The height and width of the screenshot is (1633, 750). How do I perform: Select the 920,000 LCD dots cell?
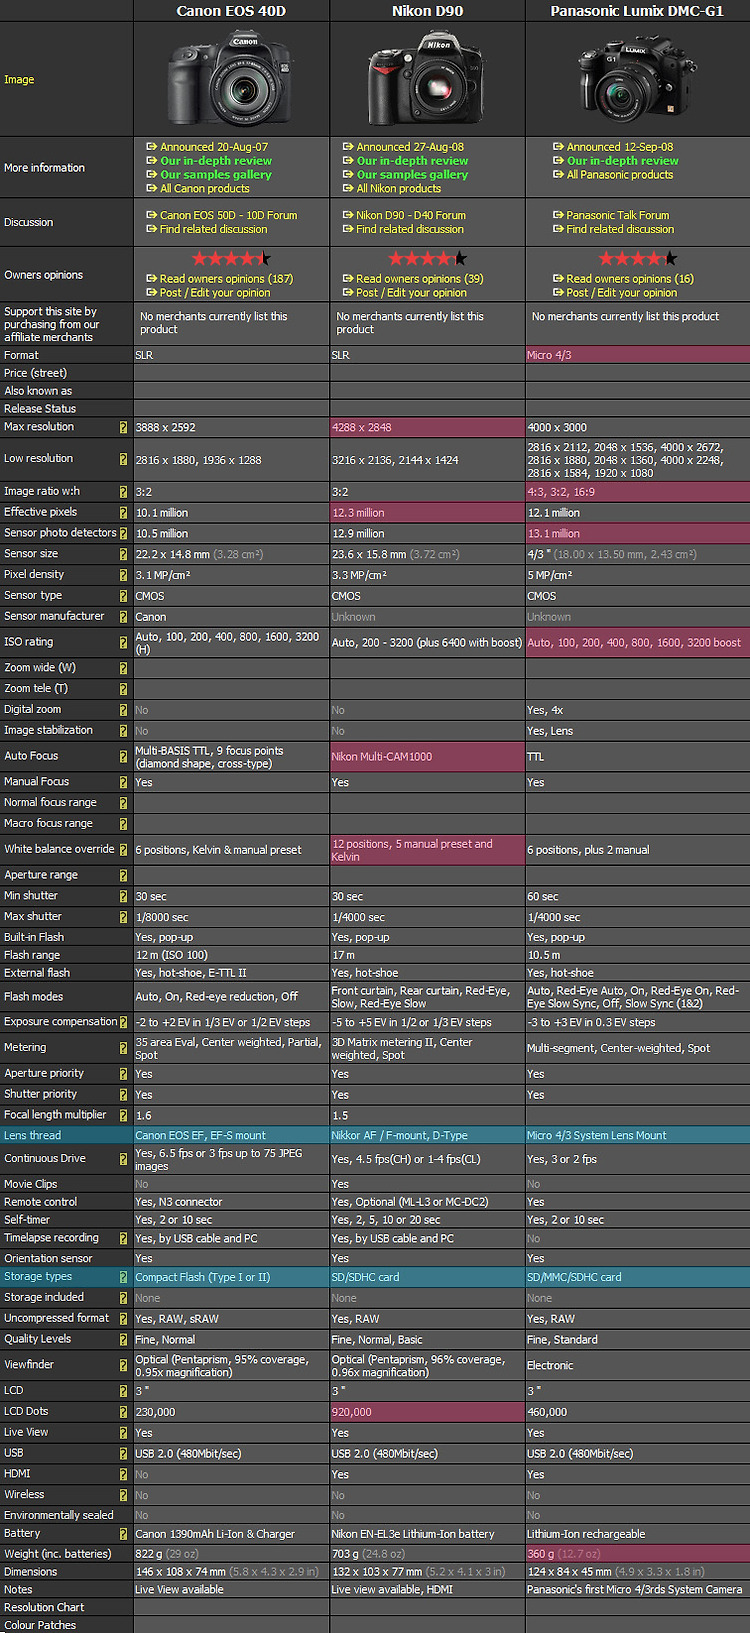(x=427, y=1412)
